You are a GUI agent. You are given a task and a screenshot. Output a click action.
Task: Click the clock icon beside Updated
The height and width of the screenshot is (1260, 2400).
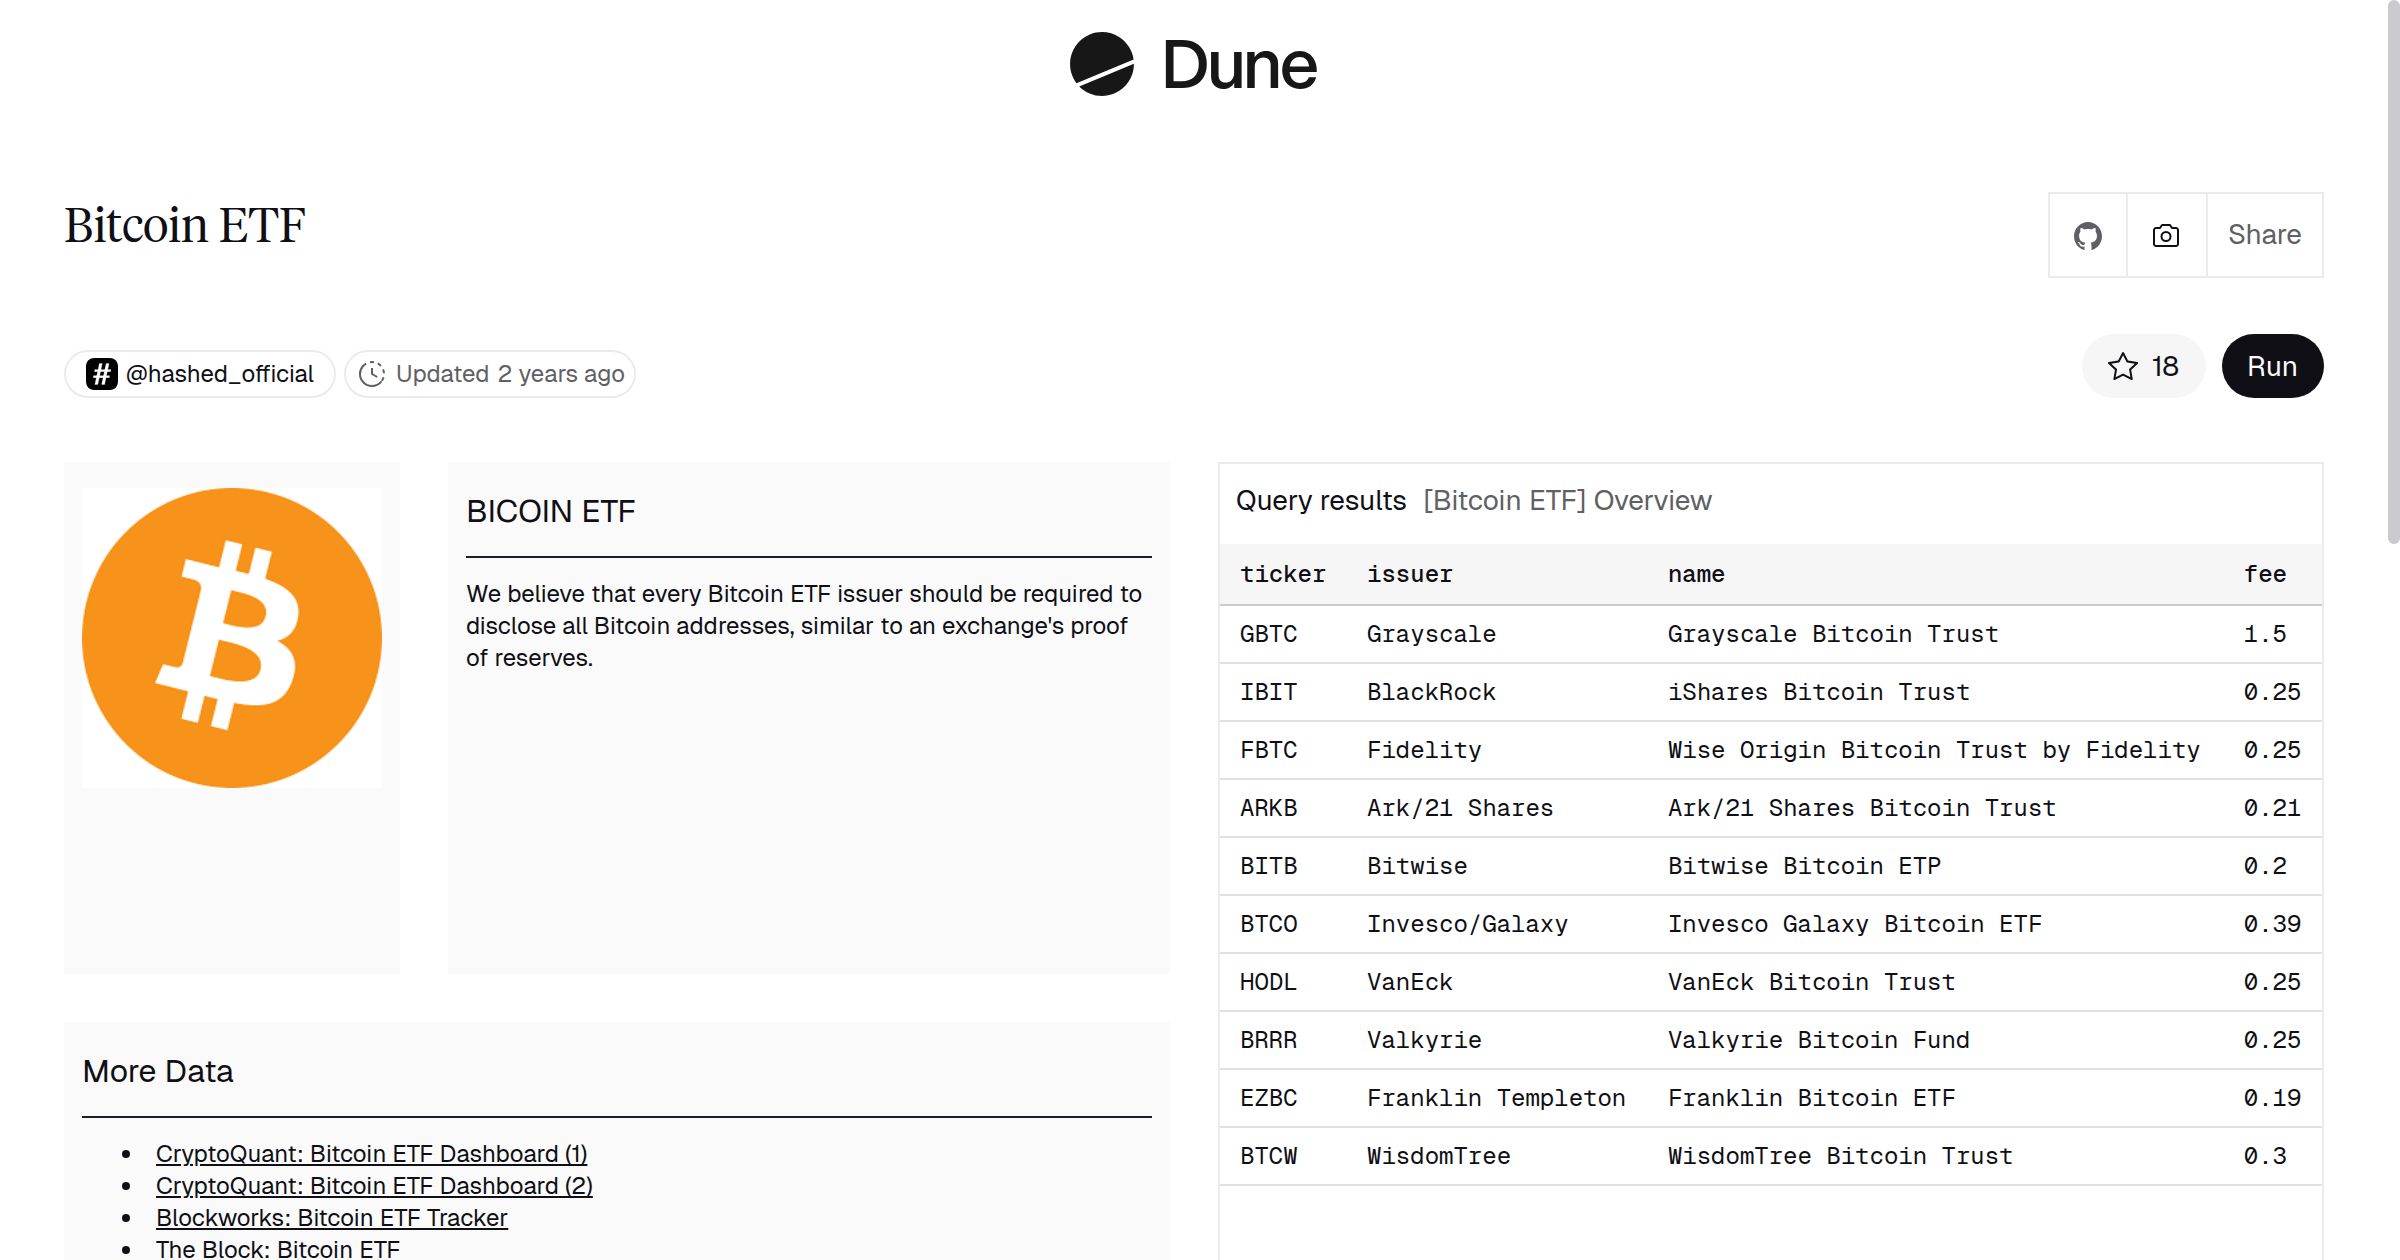tap(372, 374)
